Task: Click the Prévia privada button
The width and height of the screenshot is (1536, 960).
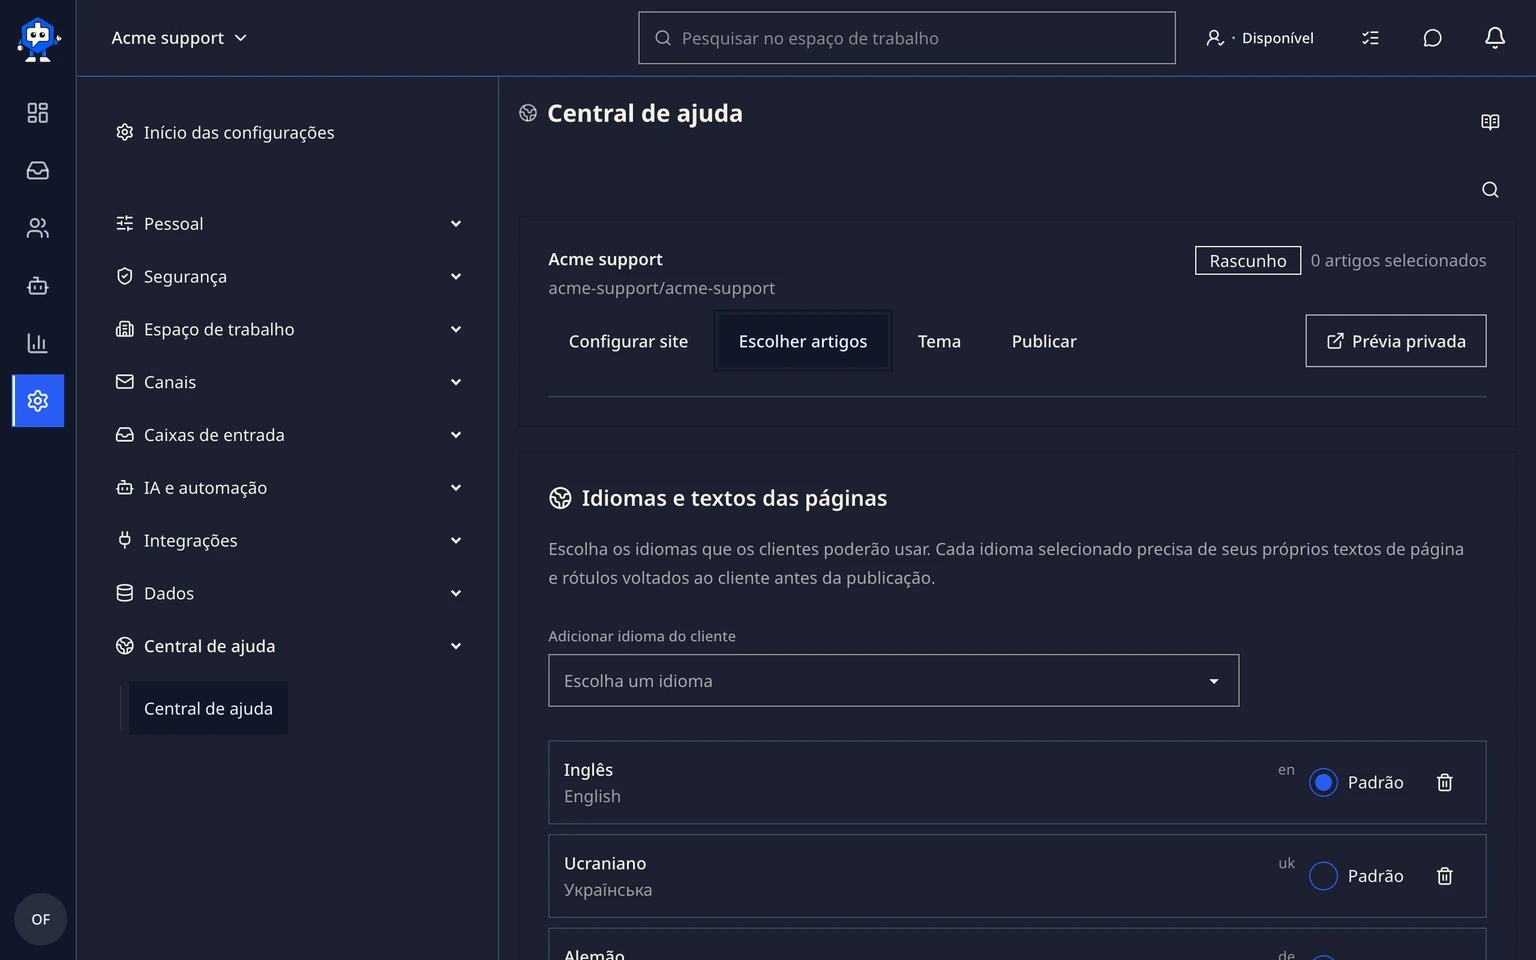Action: pyautogui.click(x=1396, y=341)
